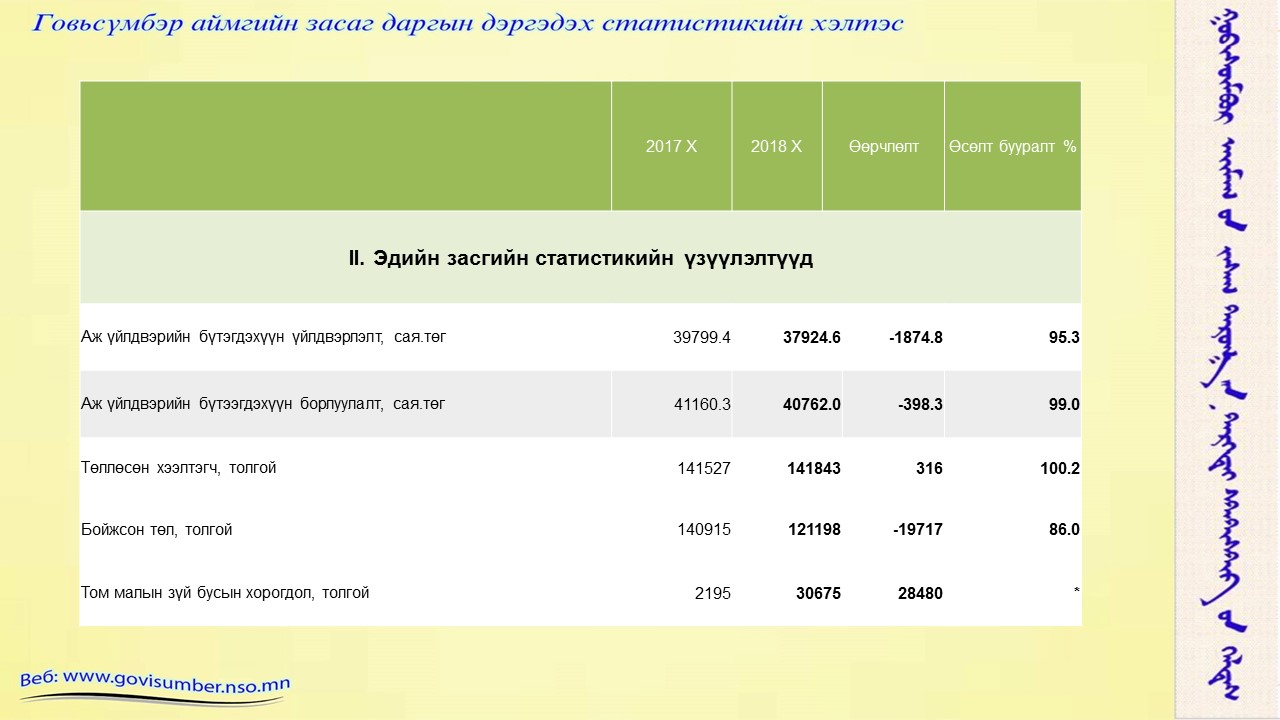
Task: Click the Аж үйлдвэрийн бүтэгдэхүүн үйлдвэрлэлт row label
Action: tap(263, 337)
